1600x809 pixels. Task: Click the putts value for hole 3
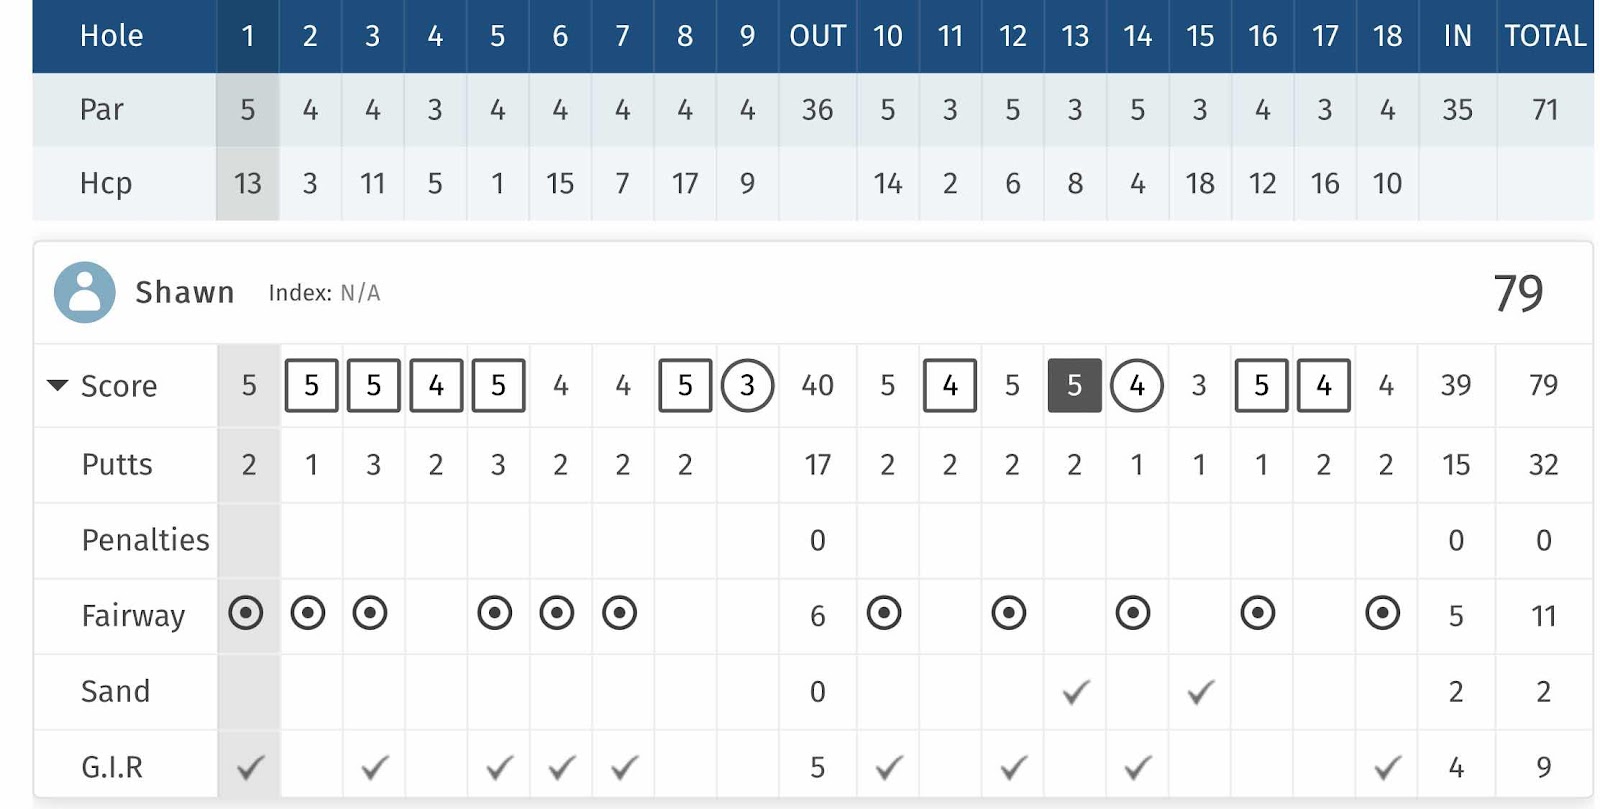tap(373, 464)
